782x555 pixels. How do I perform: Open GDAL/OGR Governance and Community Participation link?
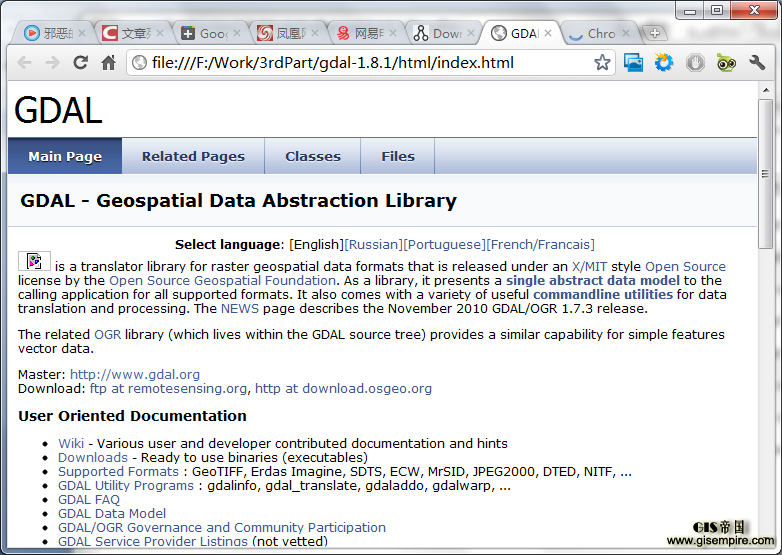point(222,528)
